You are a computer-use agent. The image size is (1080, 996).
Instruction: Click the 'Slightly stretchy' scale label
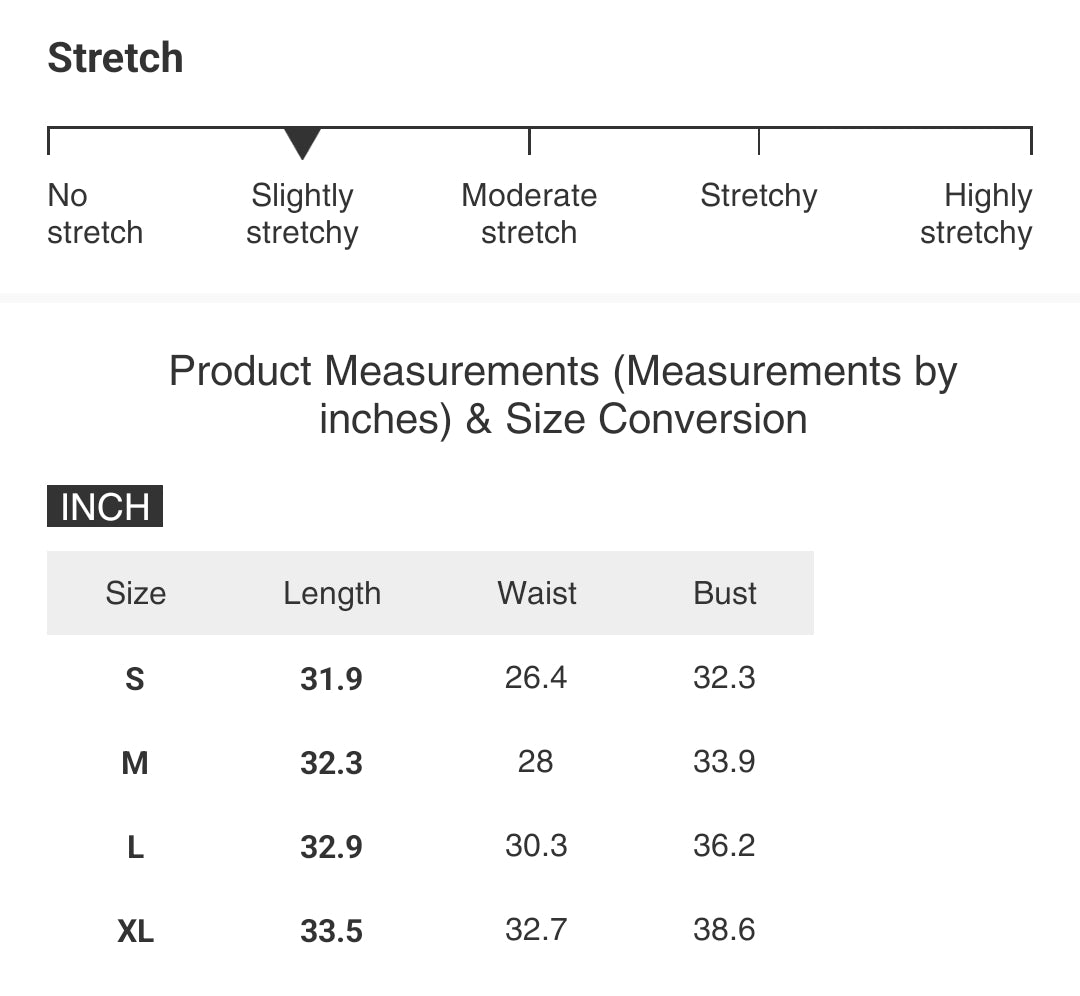(x=302, y=214)
